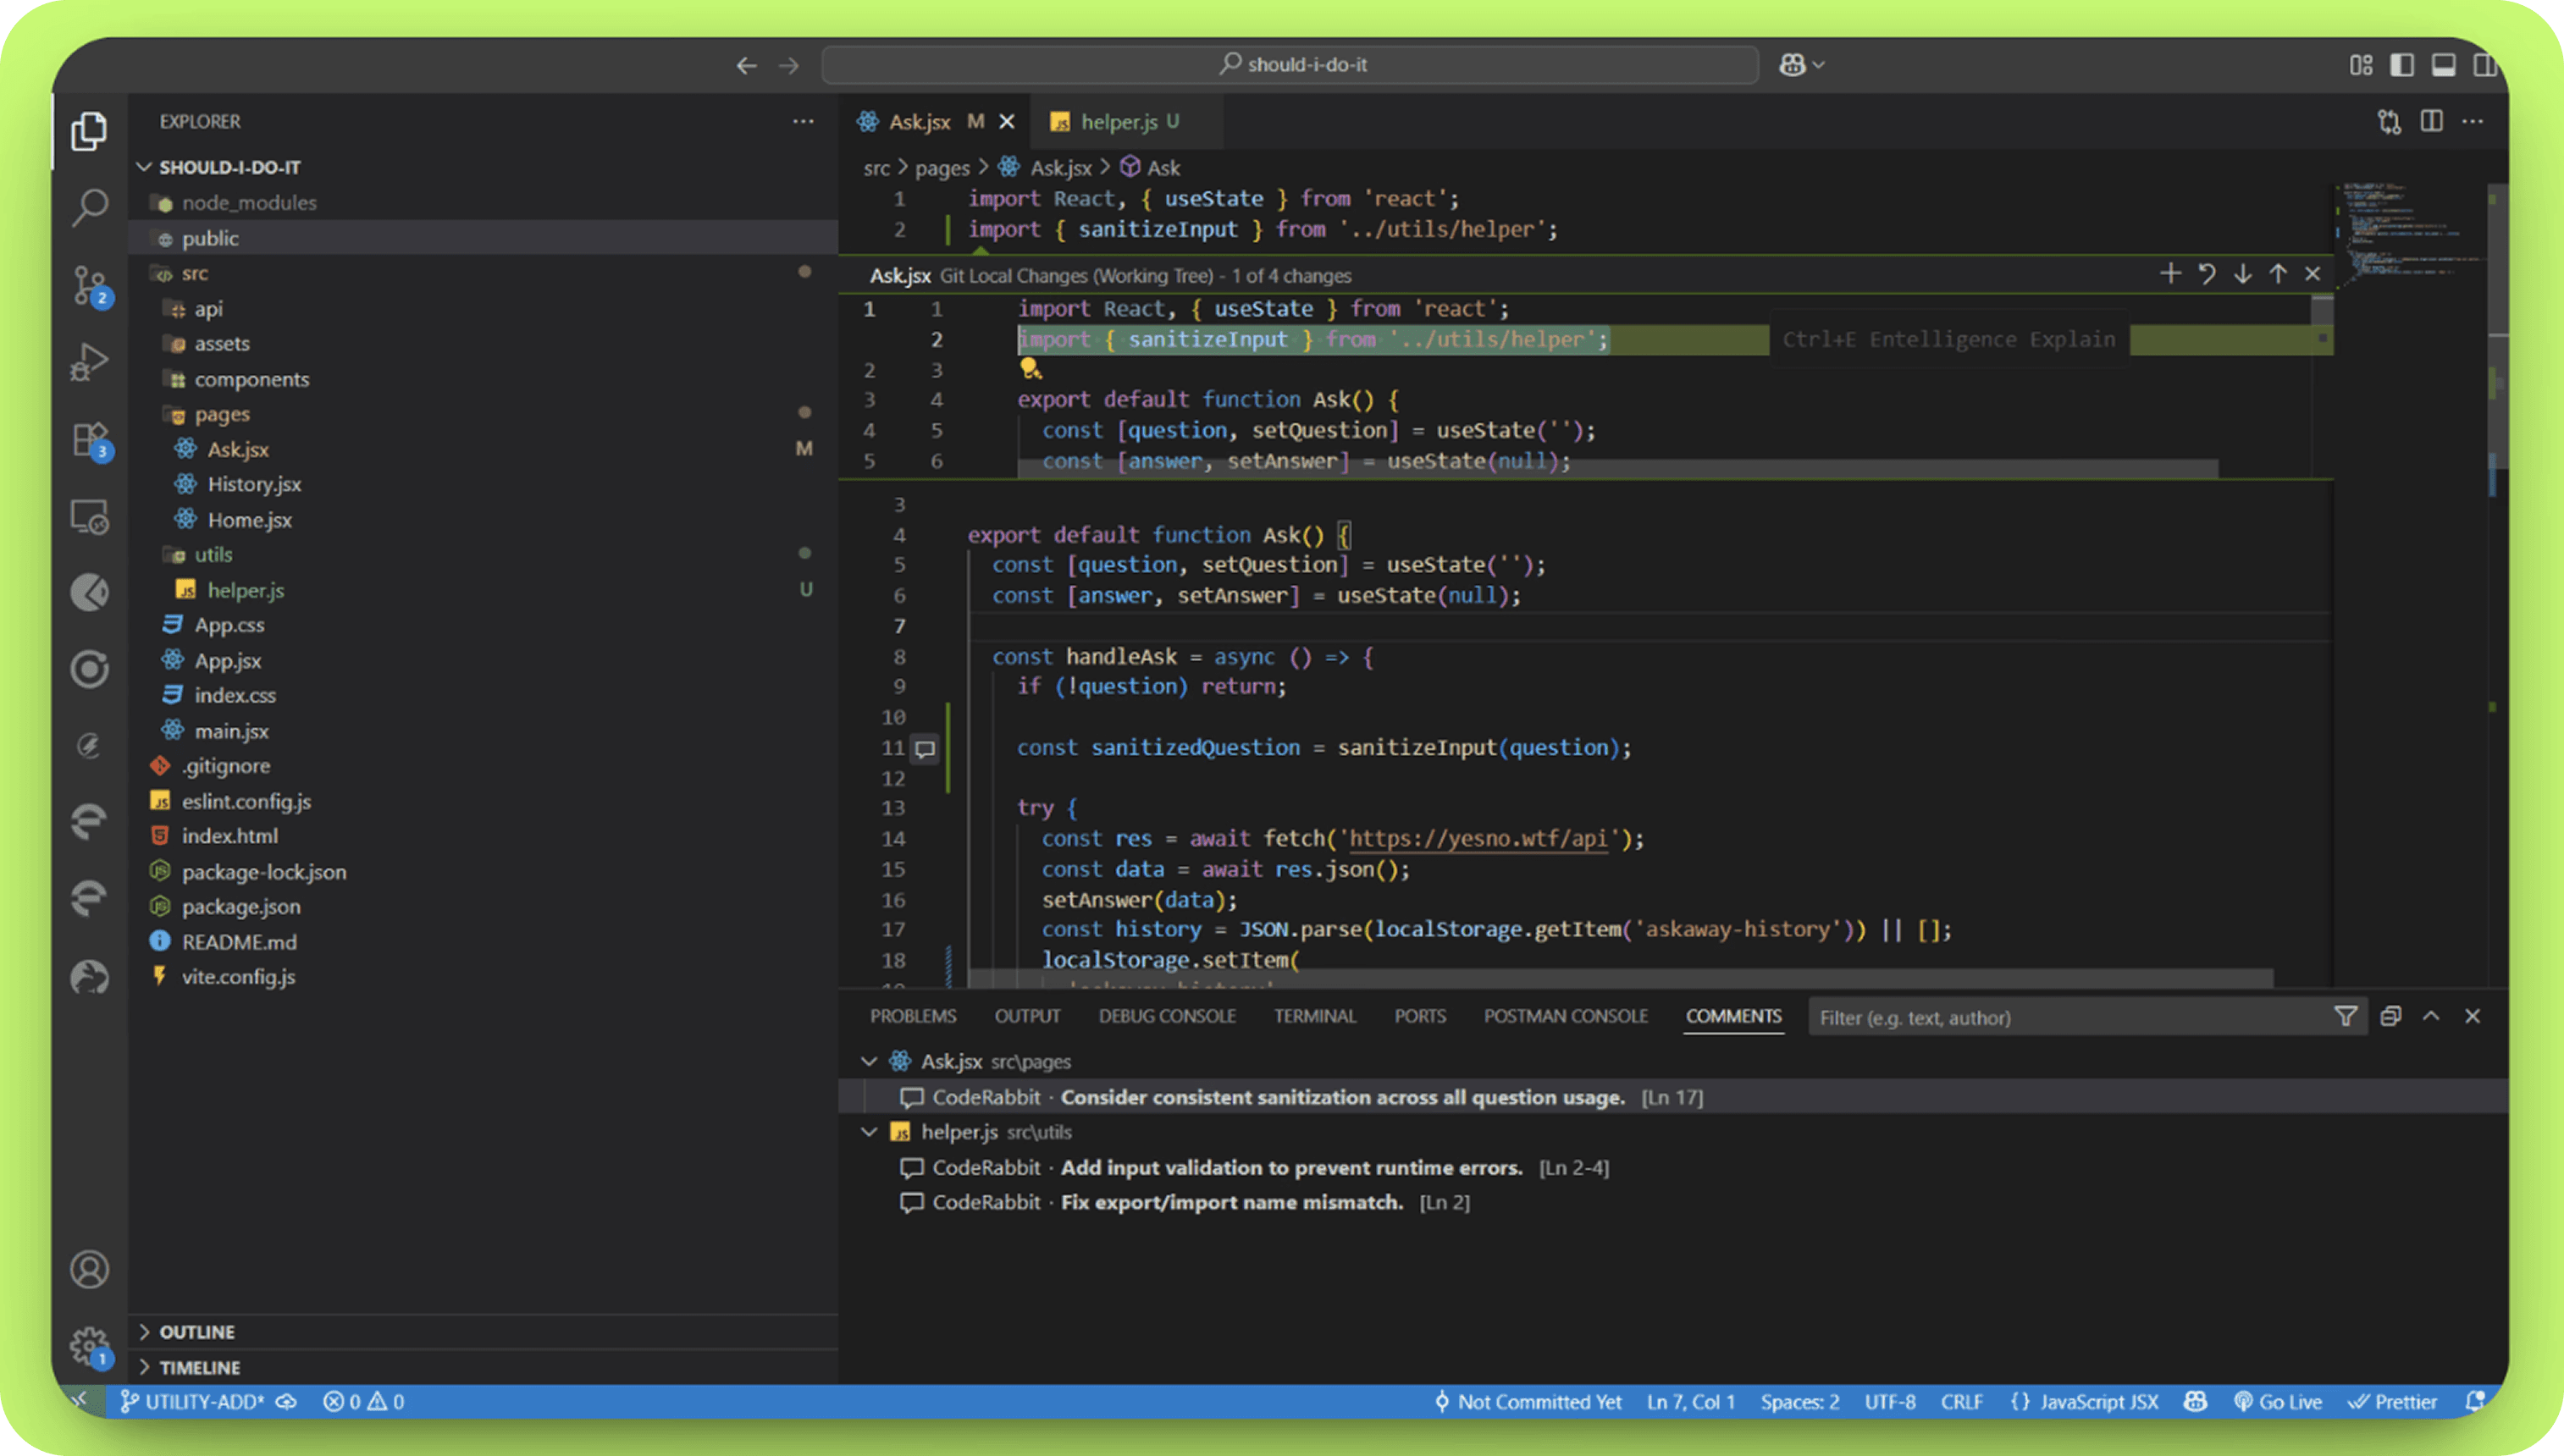Click the comments filter text field
Viewport: 2564px width, 1456px height.
[2060, 1017]
